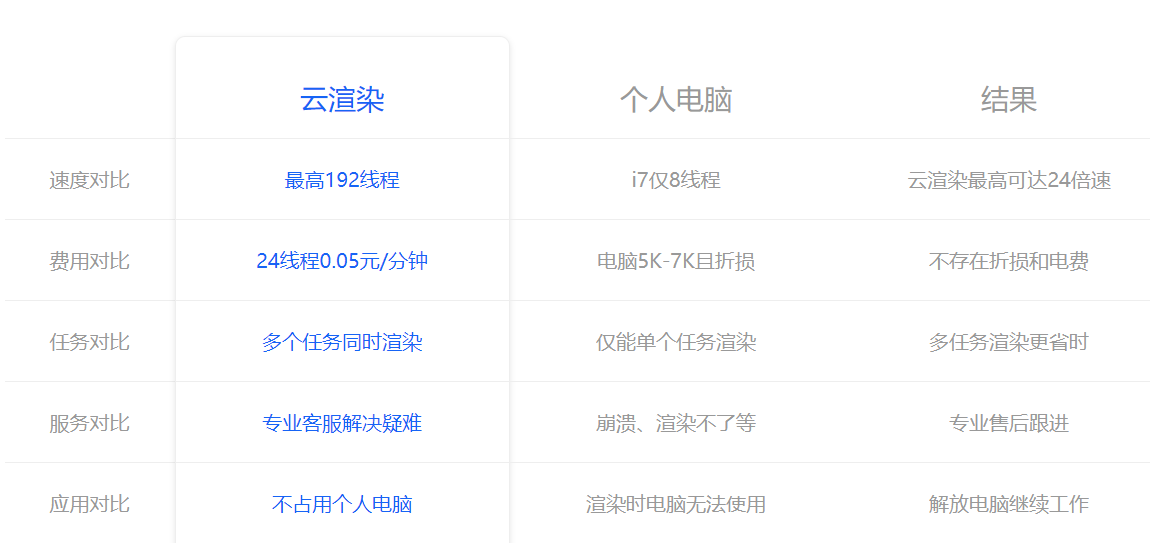Image resolution: width=1150 pixels, height=543 pixels.
Task: Select the 任务对比 row label
Action: [89, 342]
